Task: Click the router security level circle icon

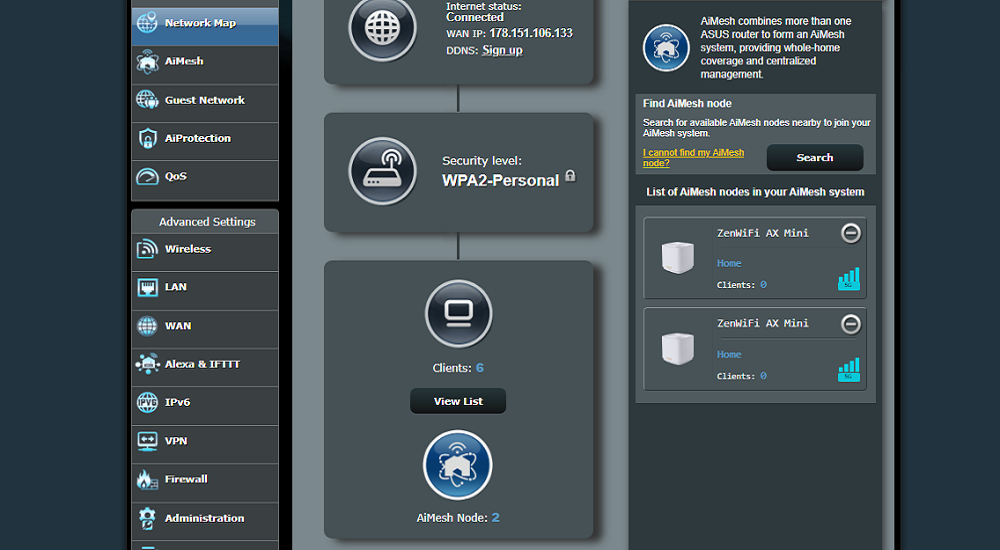Action: tap(383, 171)
